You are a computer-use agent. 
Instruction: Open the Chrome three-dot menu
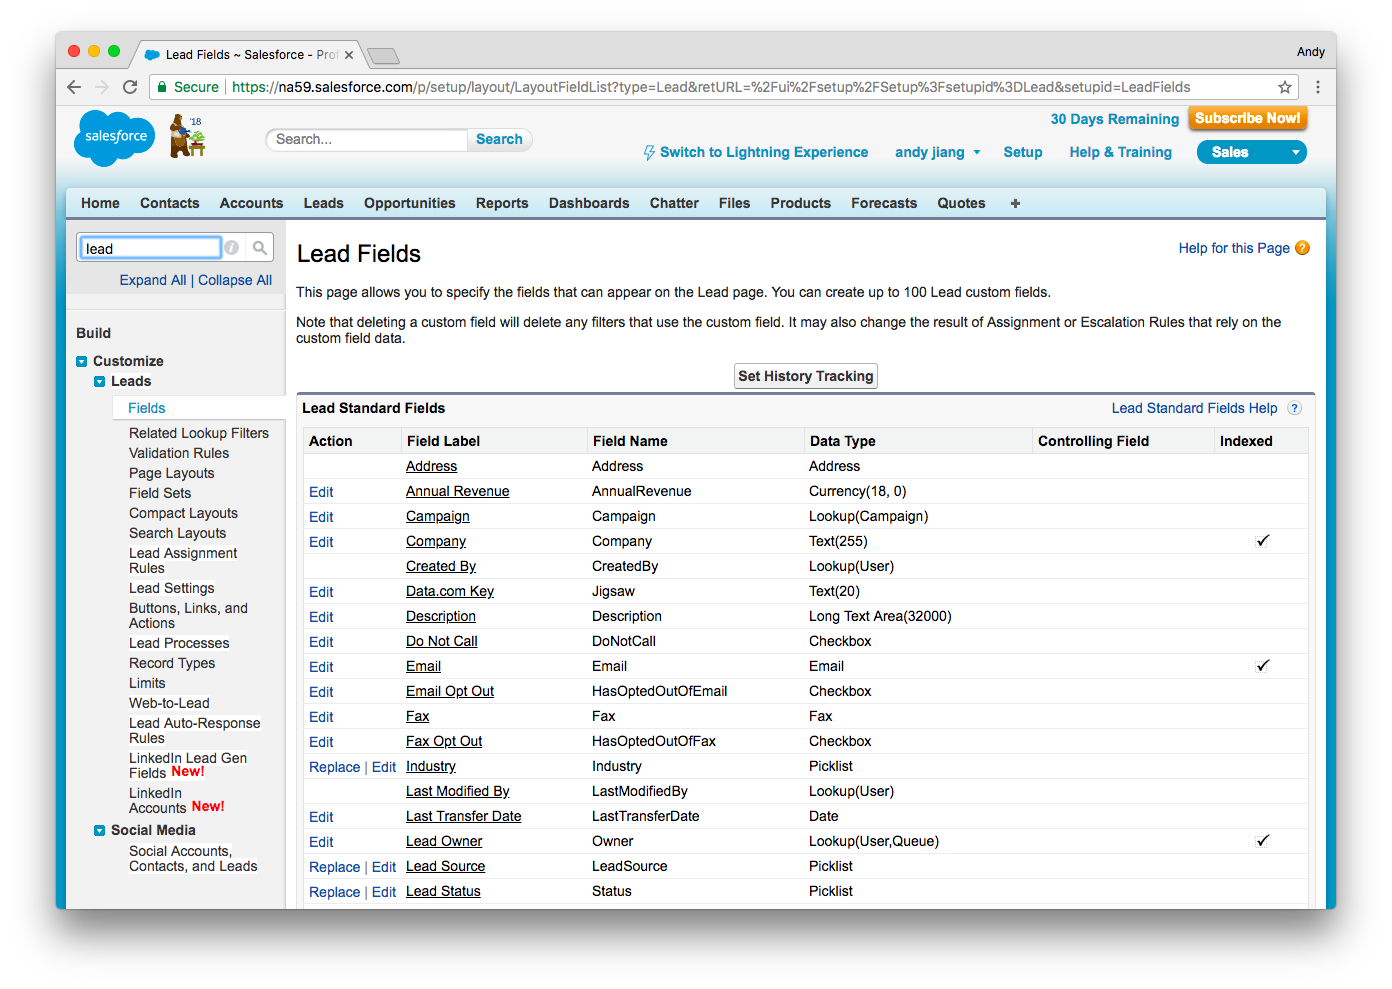[x=1318, y=87]
